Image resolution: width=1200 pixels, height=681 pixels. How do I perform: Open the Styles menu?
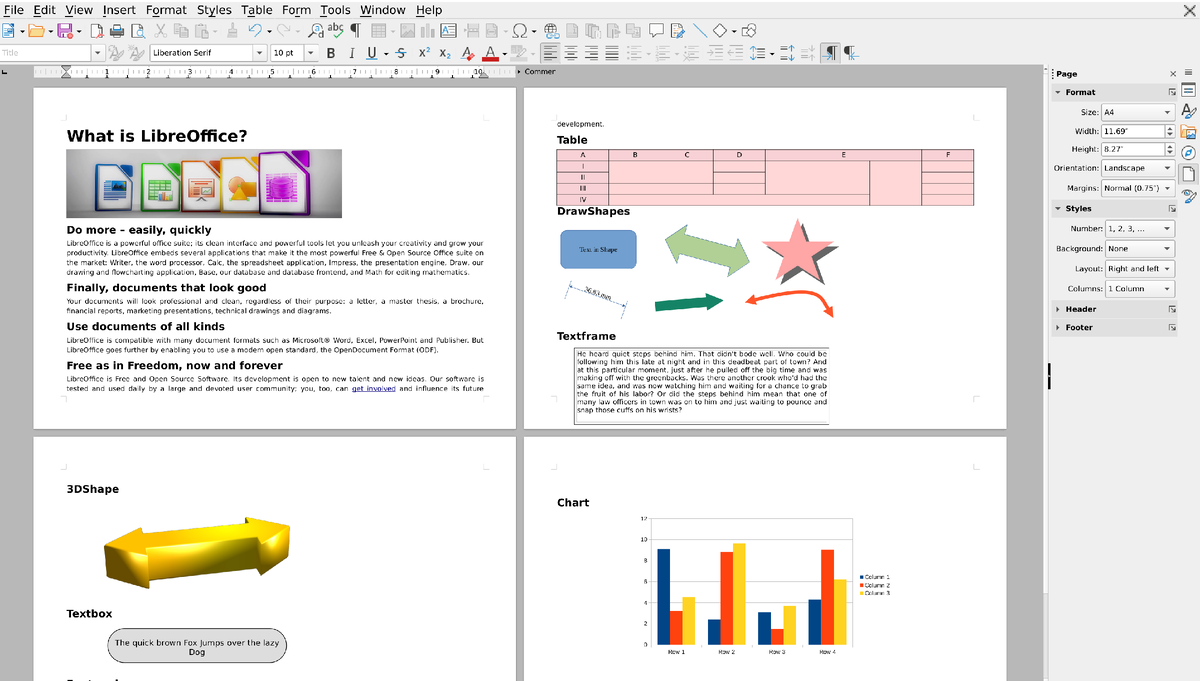tap(214, 9)
